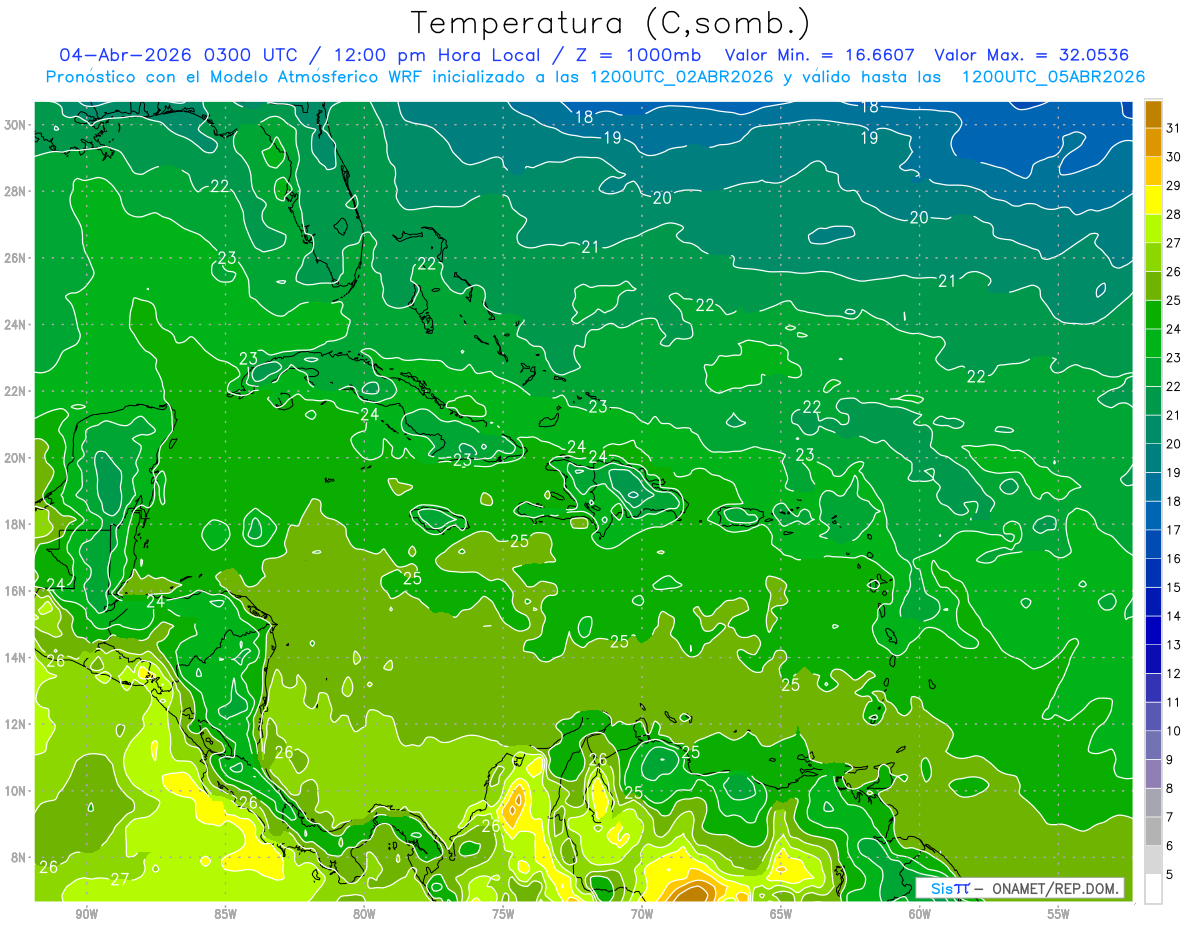Pick the white swatch at the legend bottom

click(1153, 888)
